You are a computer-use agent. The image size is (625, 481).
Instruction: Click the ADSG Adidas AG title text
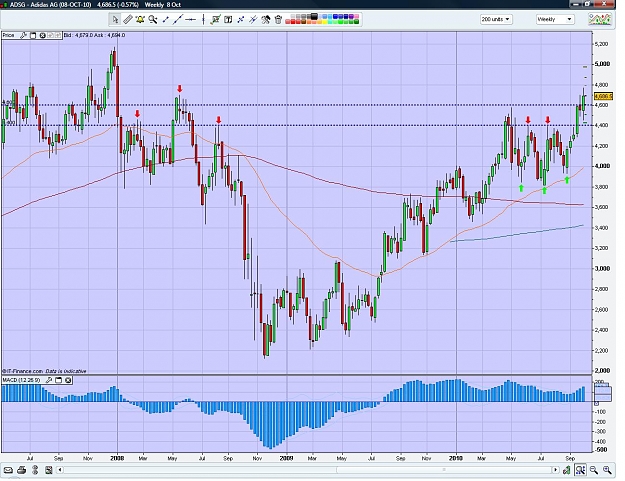(x=50, y=5)
